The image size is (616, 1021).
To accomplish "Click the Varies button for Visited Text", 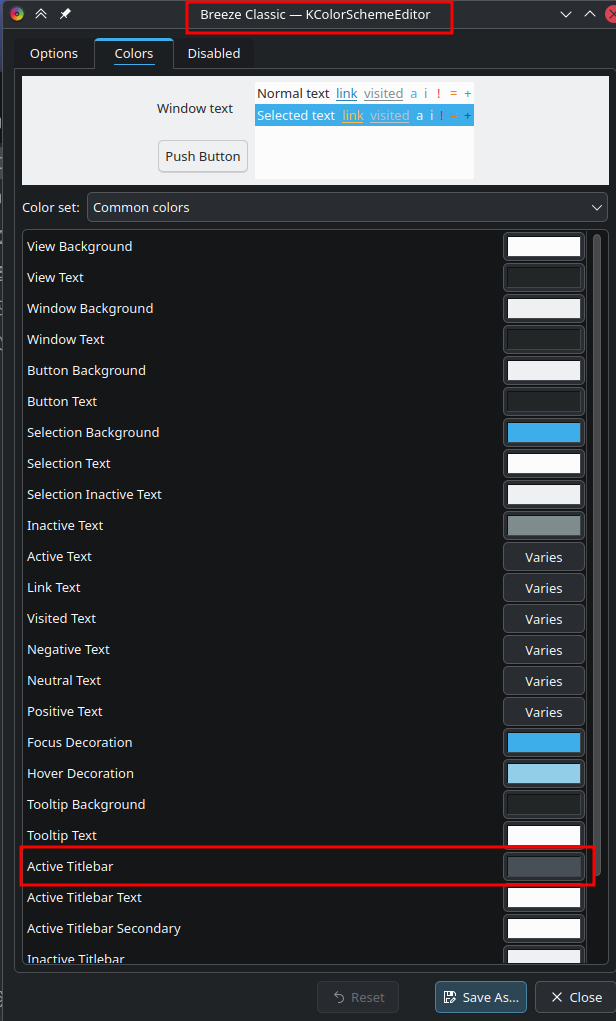I will point(544,619).
